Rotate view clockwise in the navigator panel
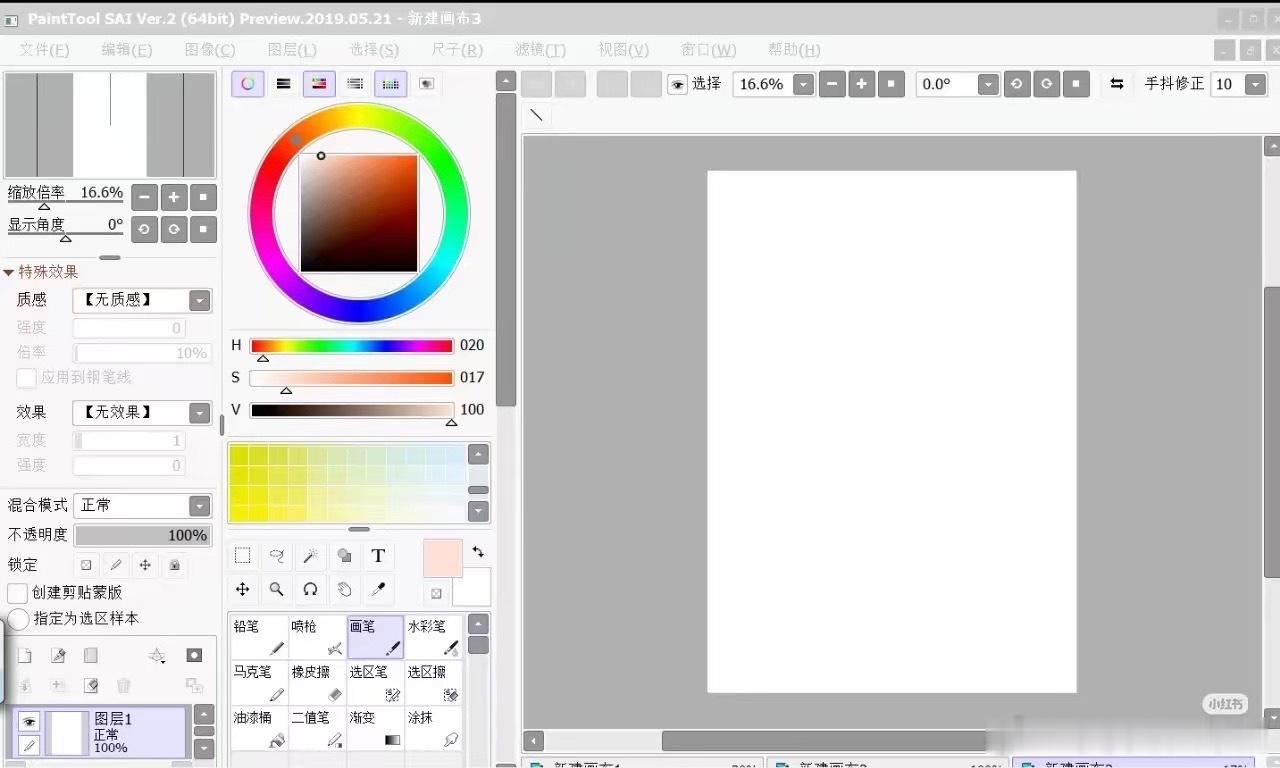The height and width of the screenshot is (768, 1280). coord(174,229)
